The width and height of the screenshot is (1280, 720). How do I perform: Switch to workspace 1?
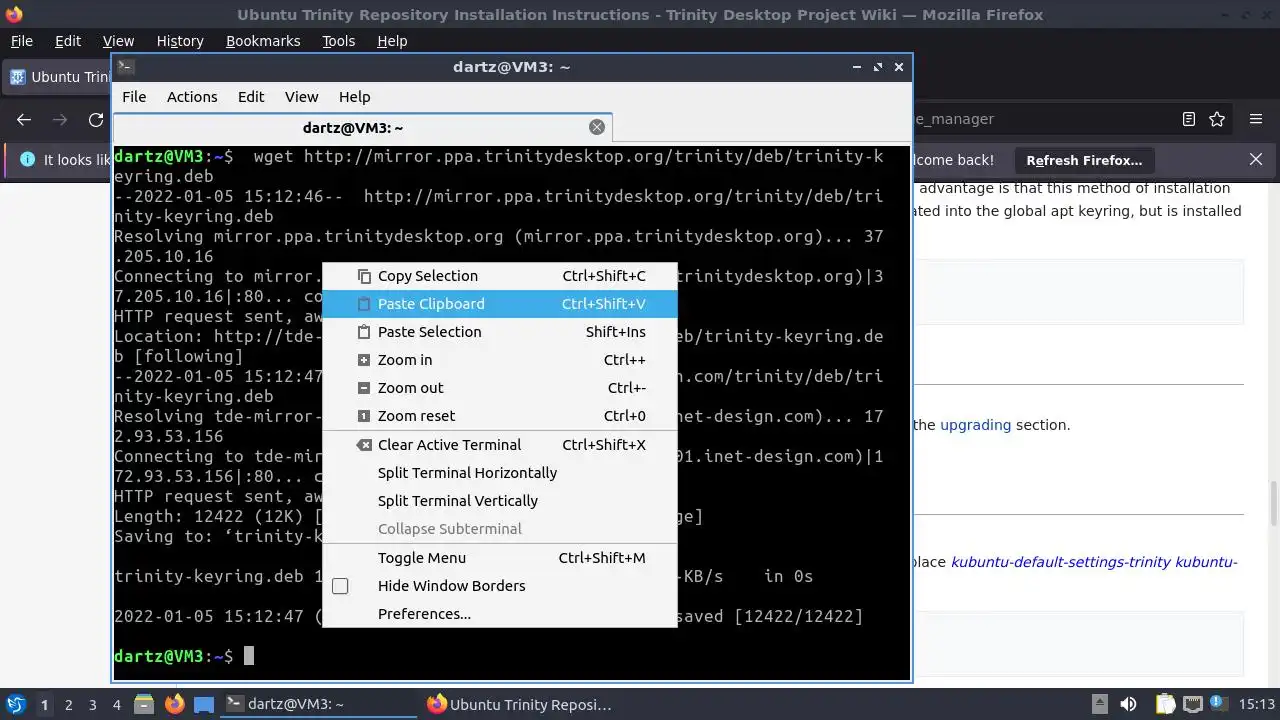click(x=44, y=705)
